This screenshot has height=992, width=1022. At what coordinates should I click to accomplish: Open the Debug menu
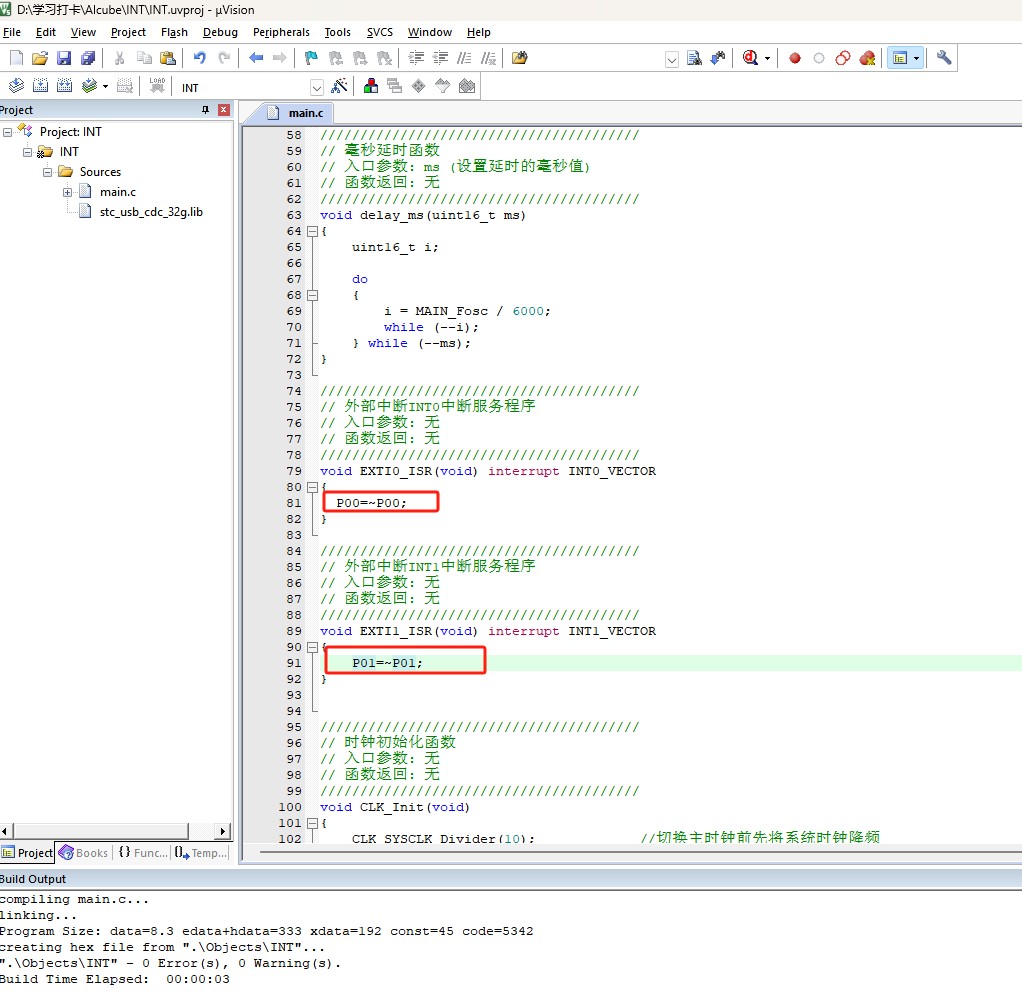coord(220,32)
